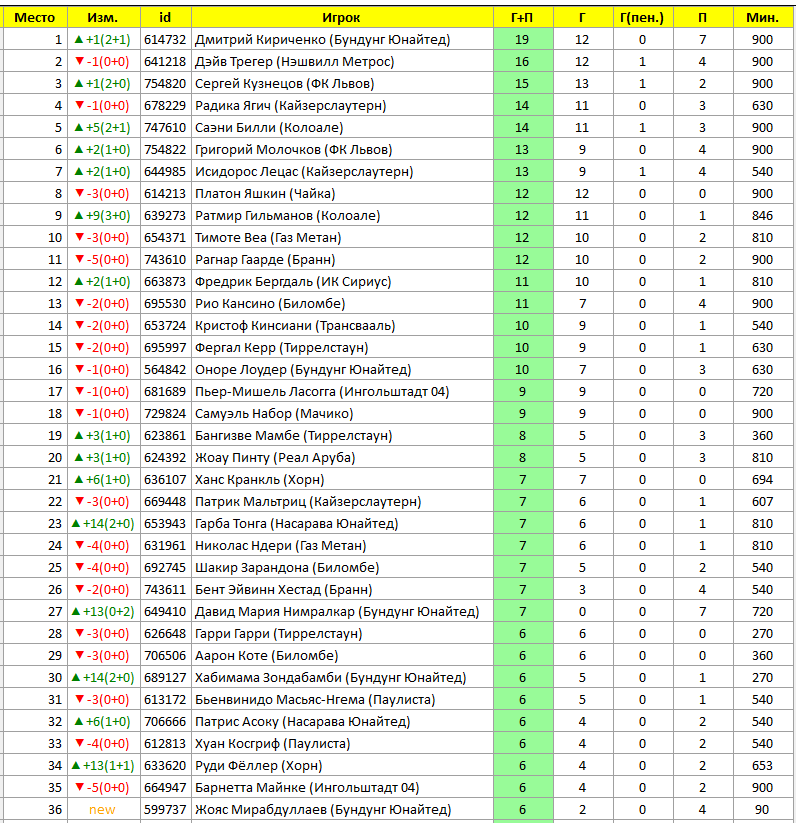Screen dimensions: 796x823
Task: Select player Патрик Мальтриц (Кайзерслаутерн)
Action: pos(308,502)
